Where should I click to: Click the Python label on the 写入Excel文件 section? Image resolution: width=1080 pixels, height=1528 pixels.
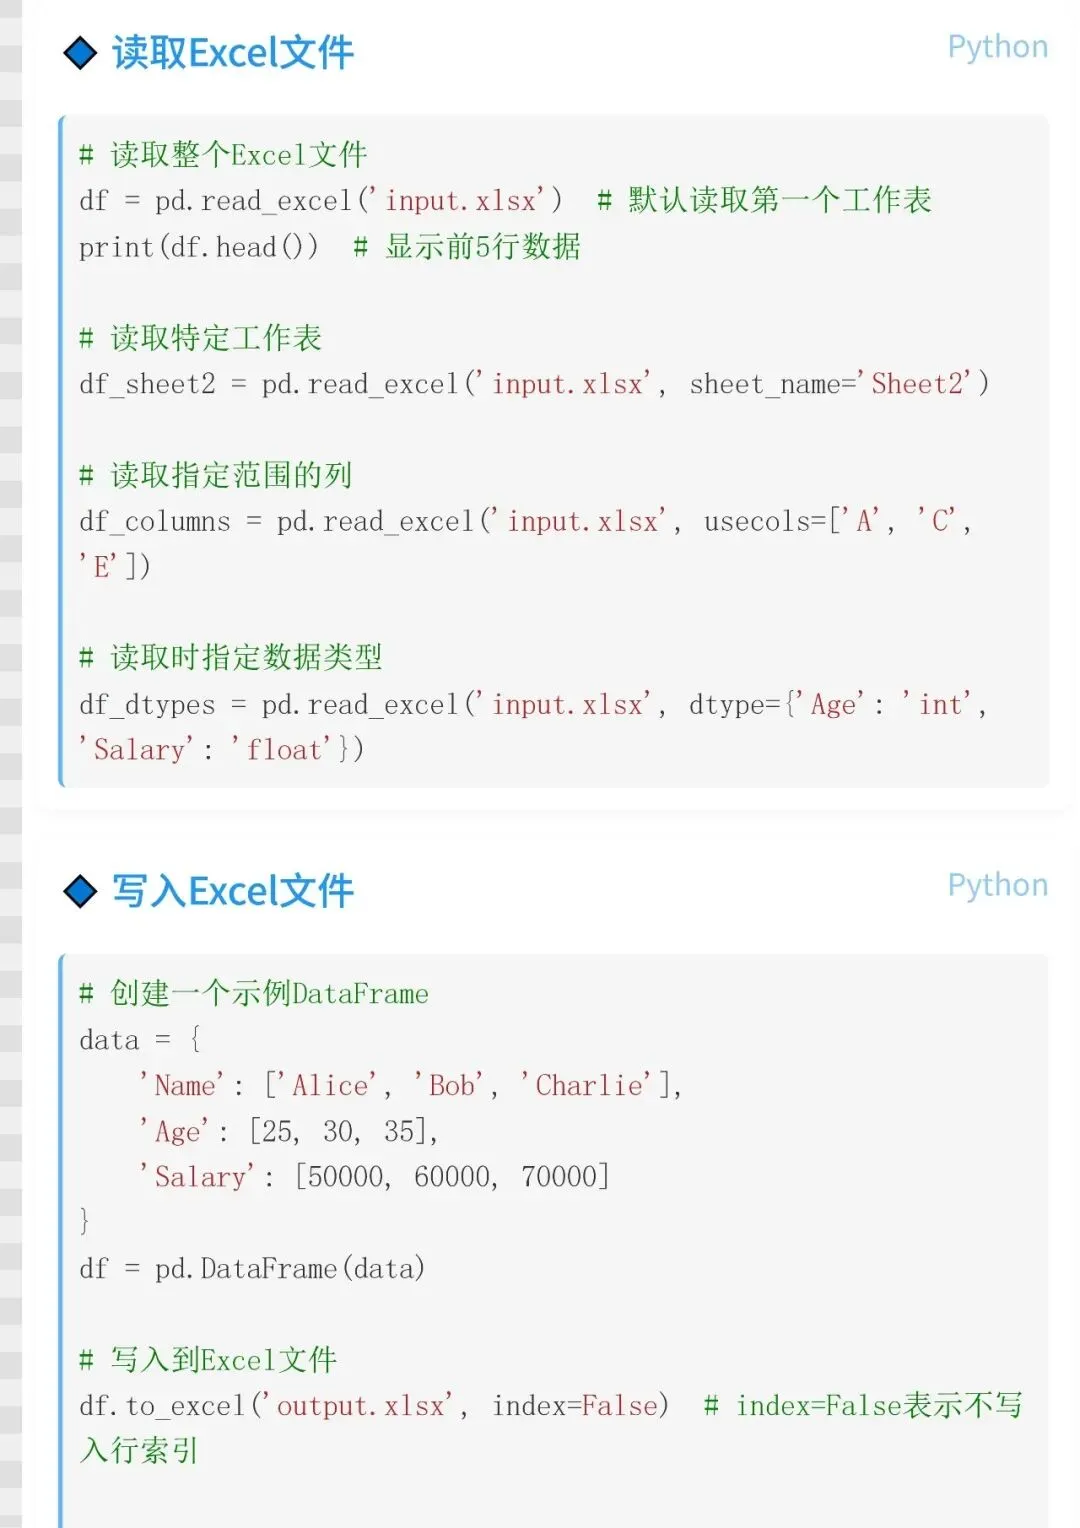pos(997,886)
